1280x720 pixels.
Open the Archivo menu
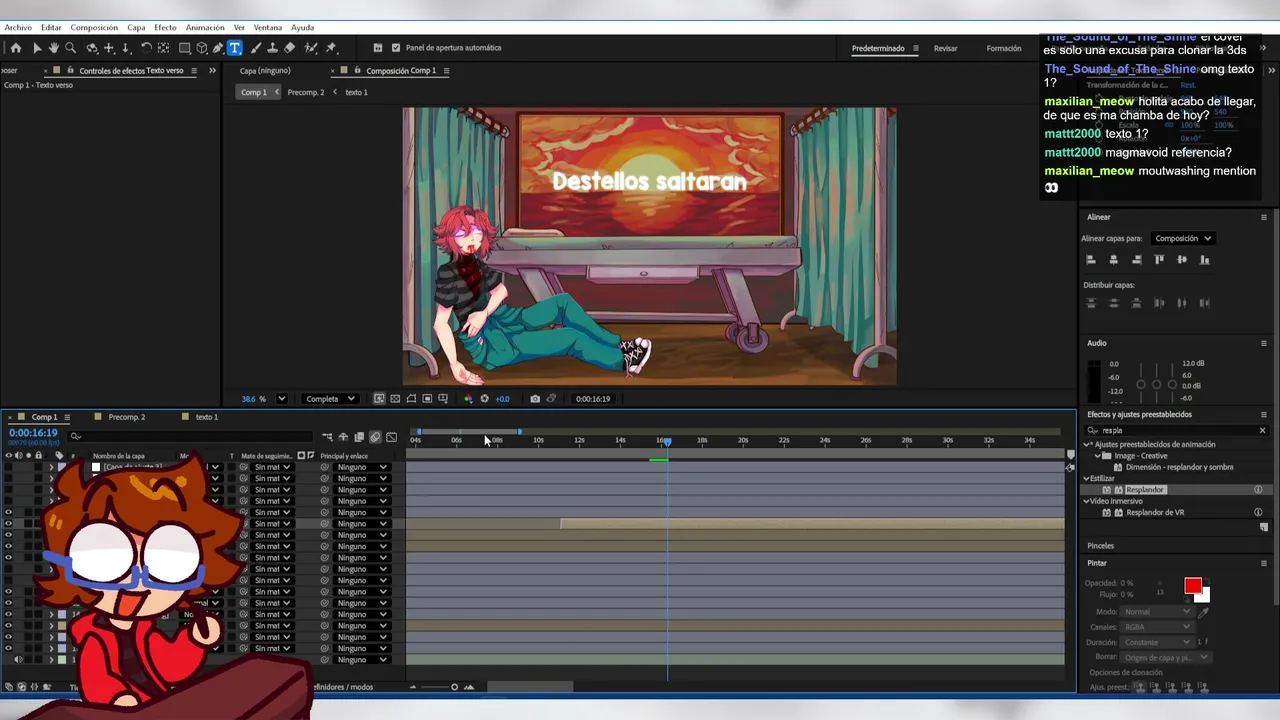pyautogui.click(x=18, y=27)
